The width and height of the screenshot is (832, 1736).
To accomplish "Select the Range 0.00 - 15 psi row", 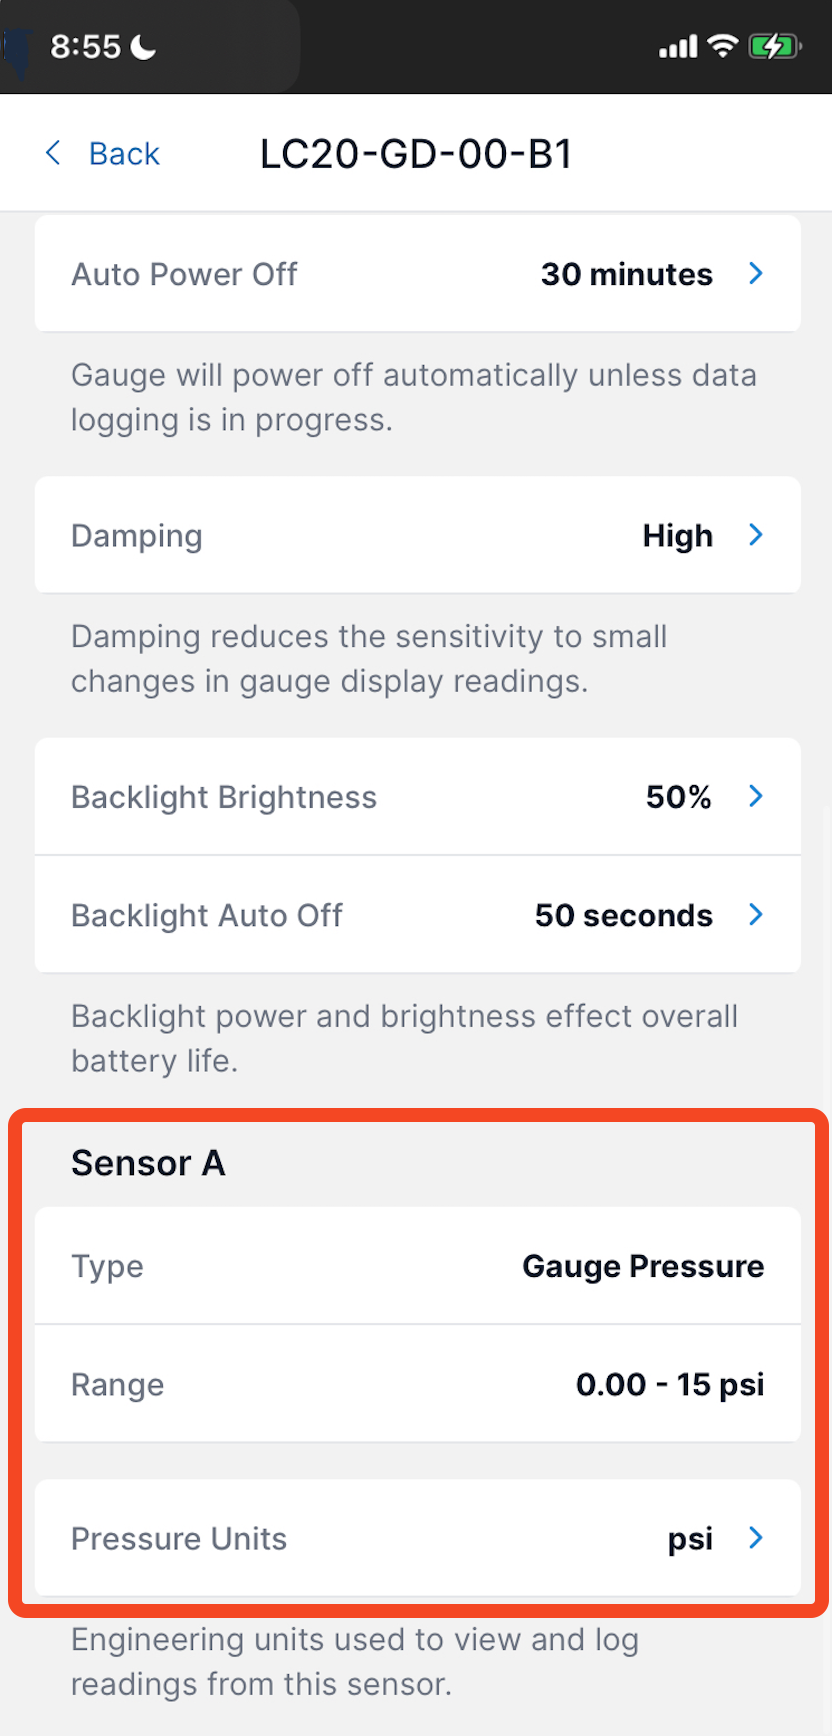I will click(418, 1384).
